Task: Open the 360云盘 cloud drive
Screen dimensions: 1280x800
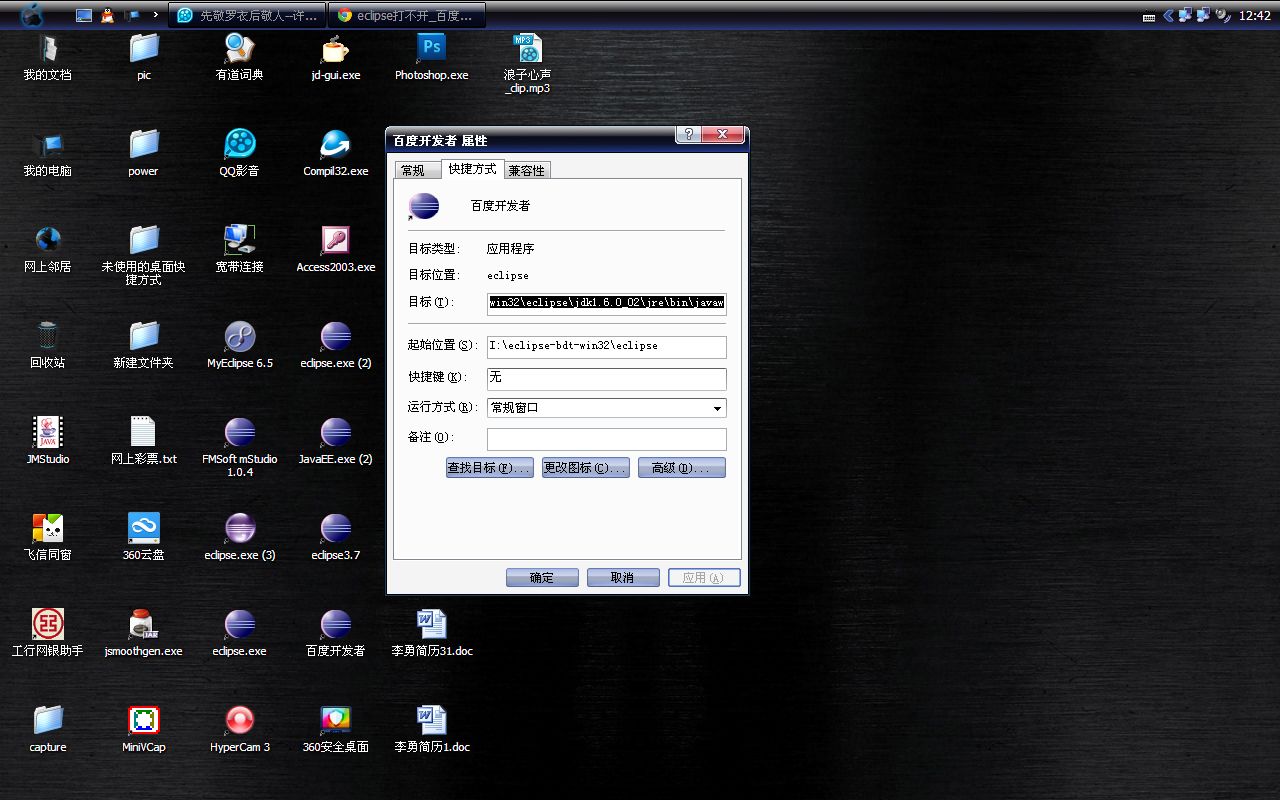Action: pos(143,530)
